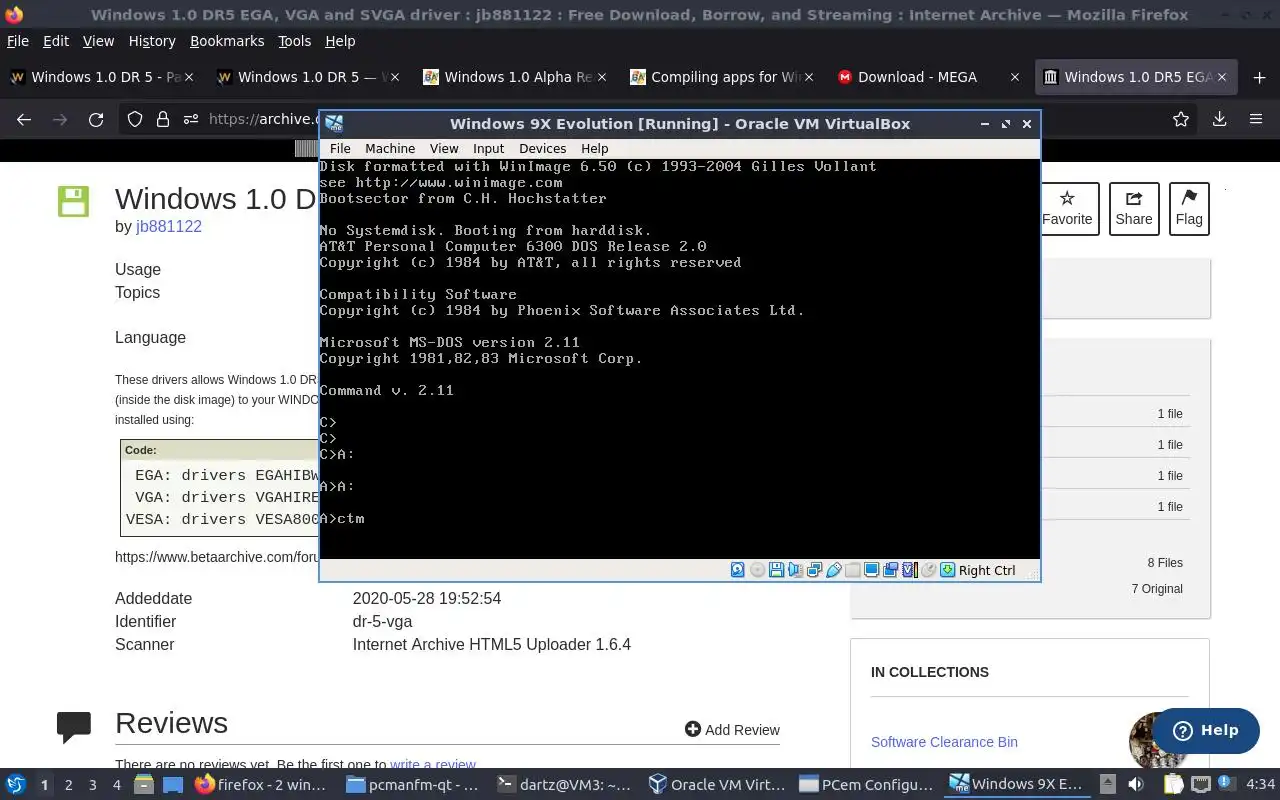
Task: Click the USB devices icon in VirtualBox status bar
Action: point(834,570)
